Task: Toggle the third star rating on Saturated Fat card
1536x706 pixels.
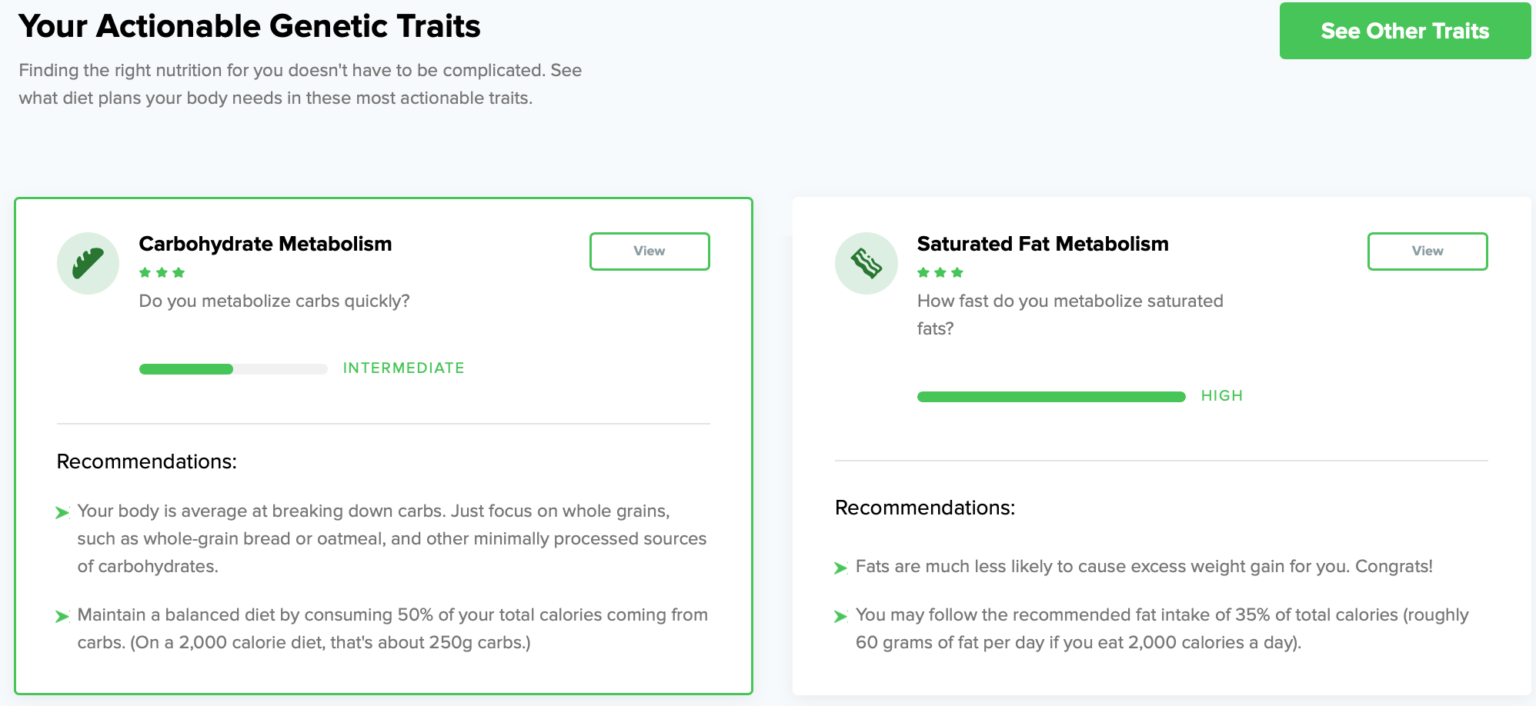Action: point(957,272)
